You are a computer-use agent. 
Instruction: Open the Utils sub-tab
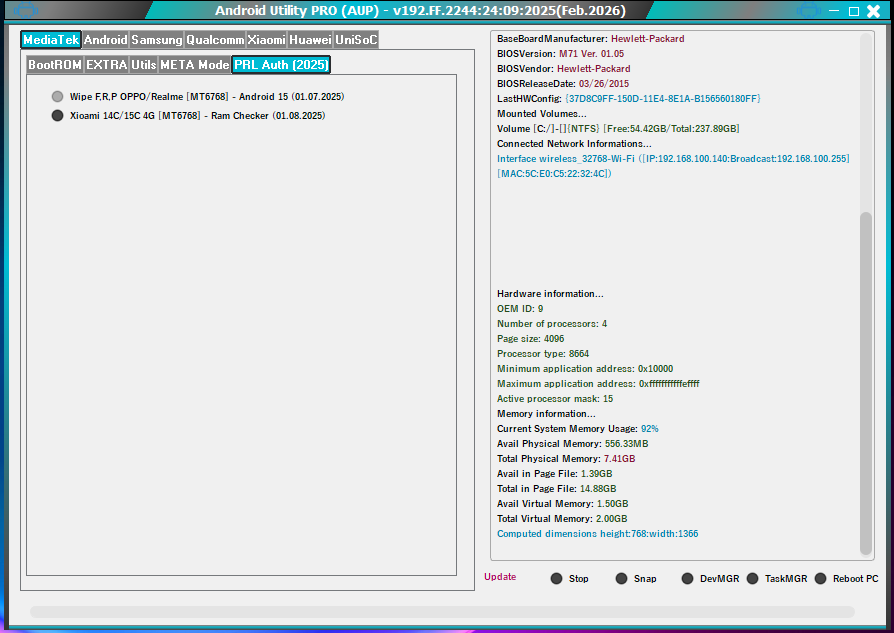pos(144,65)
